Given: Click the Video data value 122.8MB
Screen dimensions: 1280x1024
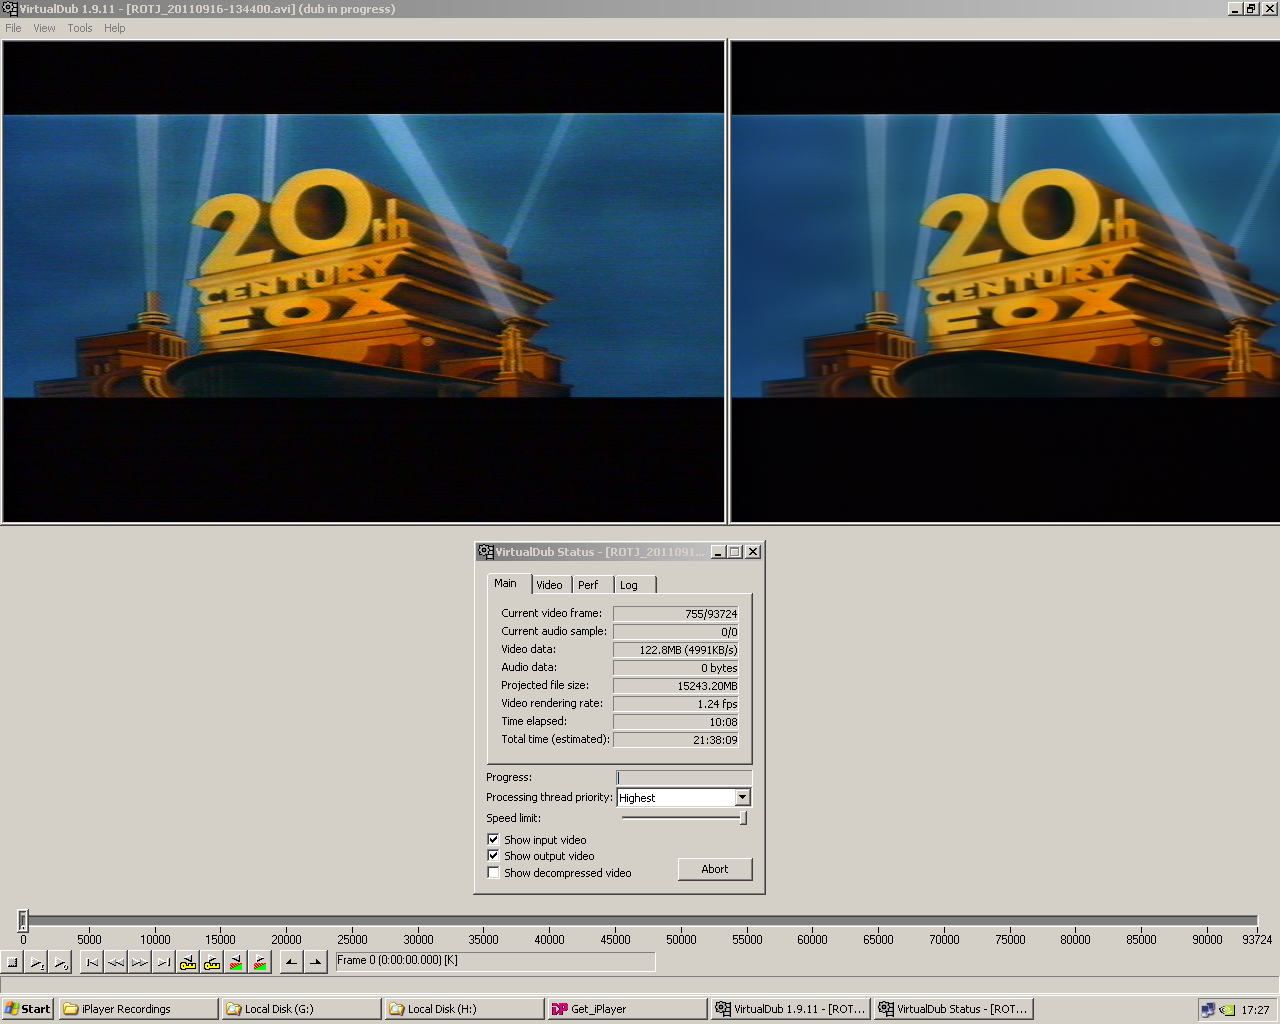Looking at the screenshot, I should point(676,650).
